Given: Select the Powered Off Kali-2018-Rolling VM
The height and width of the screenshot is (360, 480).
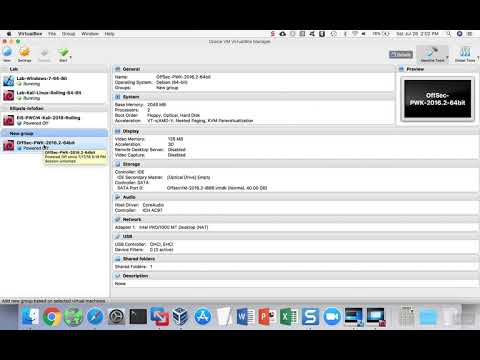Looking at the screenshot, I should pyautogui.click(x=54, y=120).
